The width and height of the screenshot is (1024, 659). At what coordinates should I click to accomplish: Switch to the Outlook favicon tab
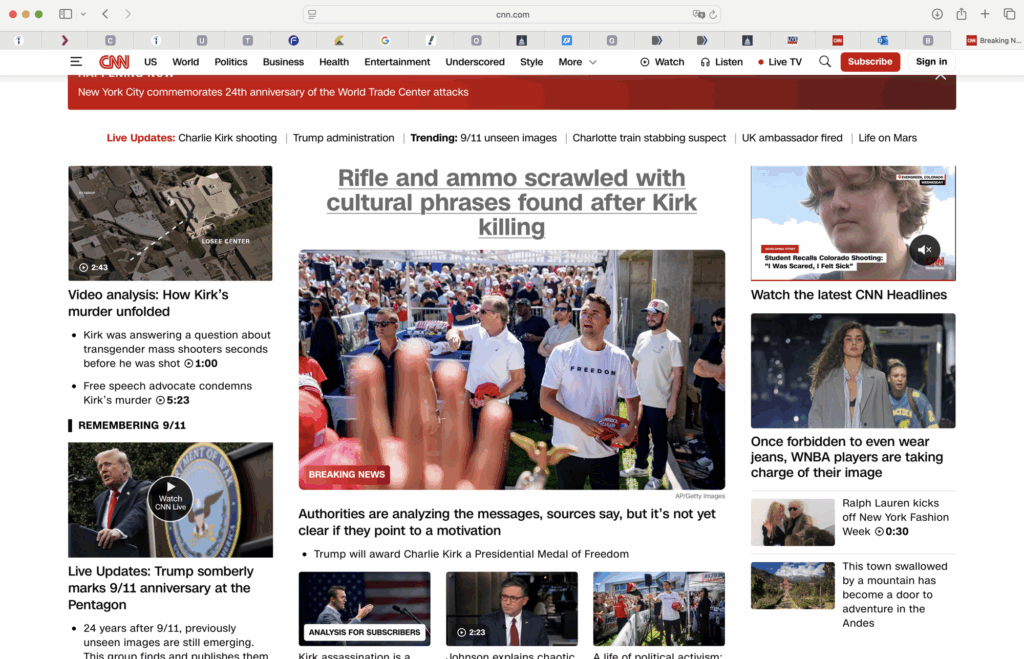click(882, 40)
